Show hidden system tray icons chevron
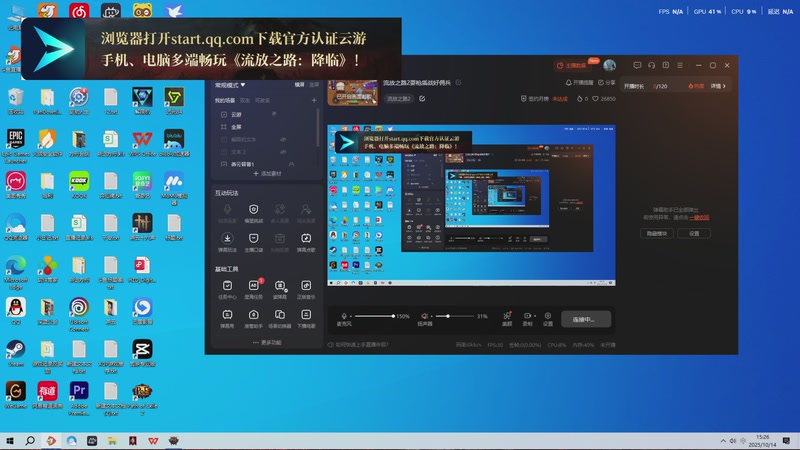This screenshot has width=800, height=450. (x=723, y=441)
